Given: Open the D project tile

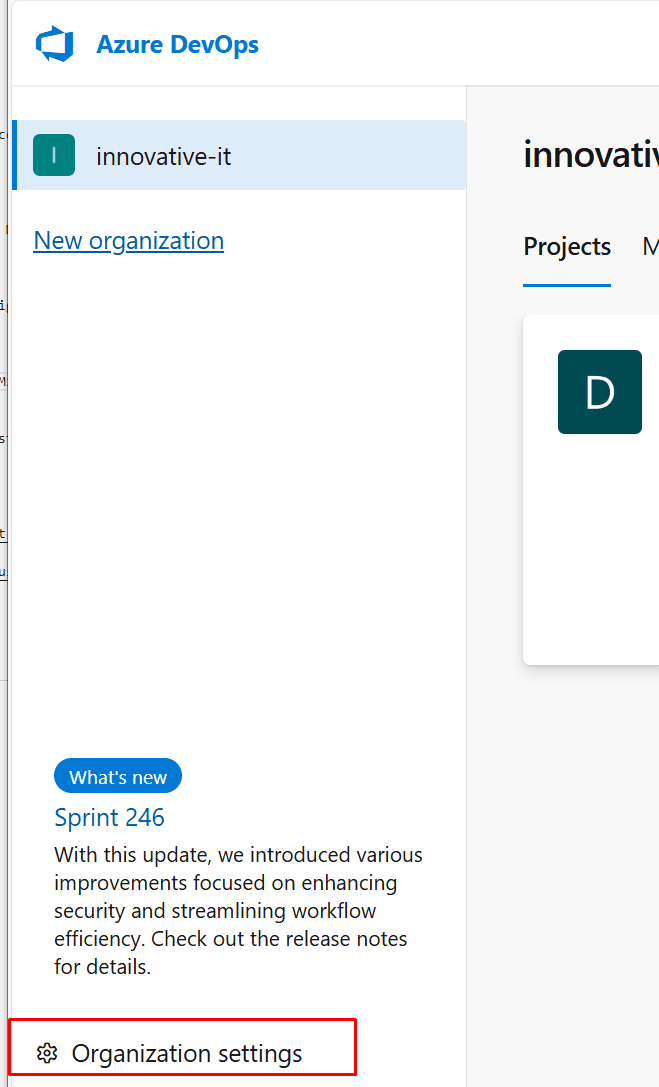Looking at the screenshot, I should 599,392.
